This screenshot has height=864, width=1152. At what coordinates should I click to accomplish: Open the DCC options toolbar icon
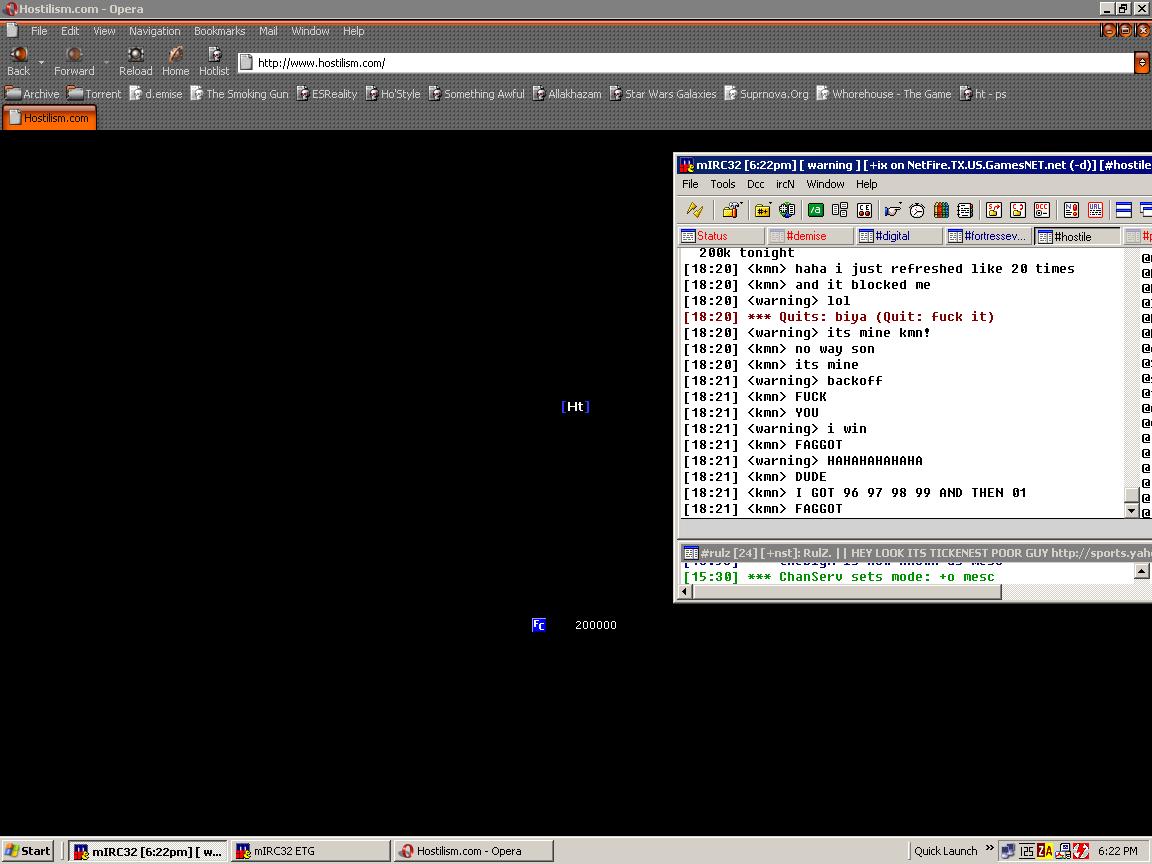coord(1042,210)
